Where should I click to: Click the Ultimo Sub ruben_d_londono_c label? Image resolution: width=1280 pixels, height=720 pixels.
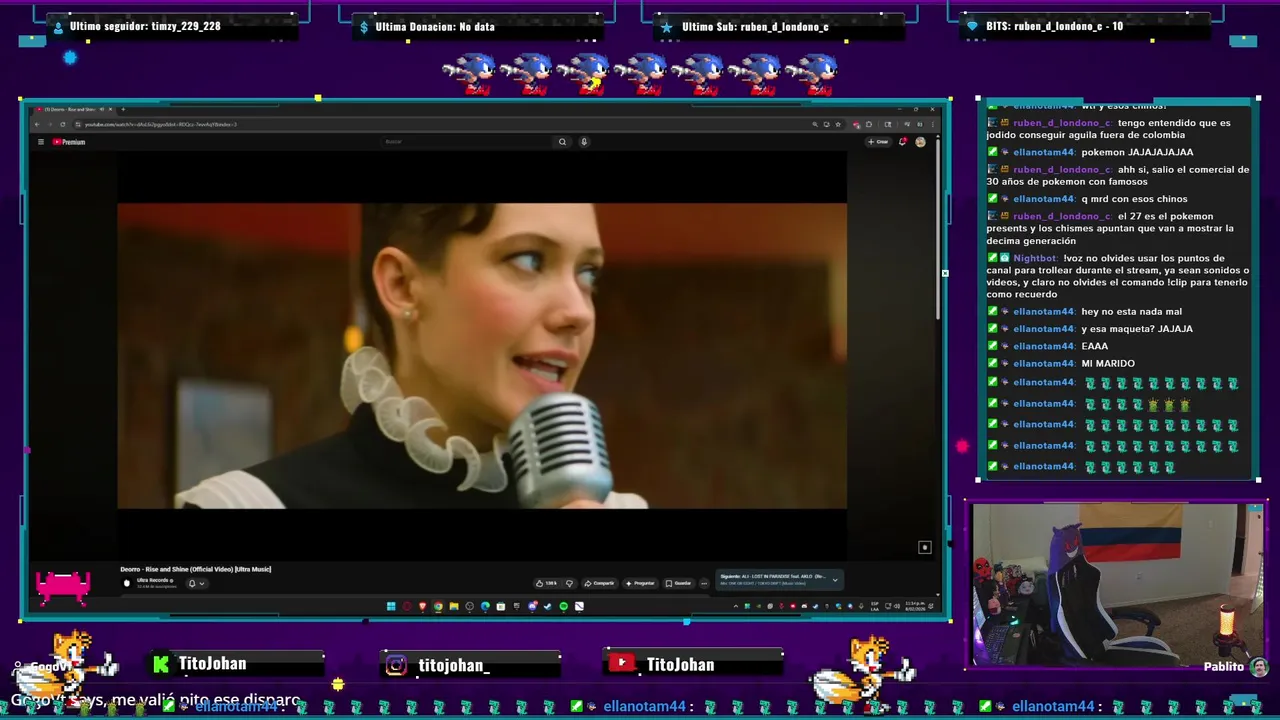[755, 26]
